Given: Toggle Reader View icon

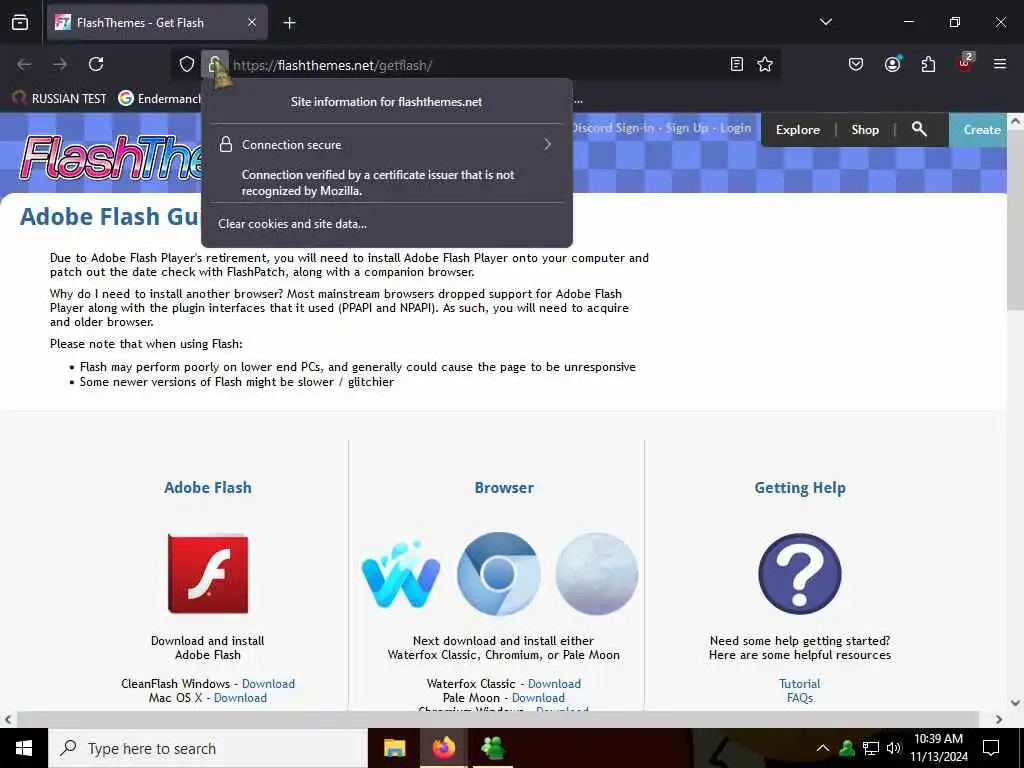Looking at the screenshot, I should pos(737,64).
